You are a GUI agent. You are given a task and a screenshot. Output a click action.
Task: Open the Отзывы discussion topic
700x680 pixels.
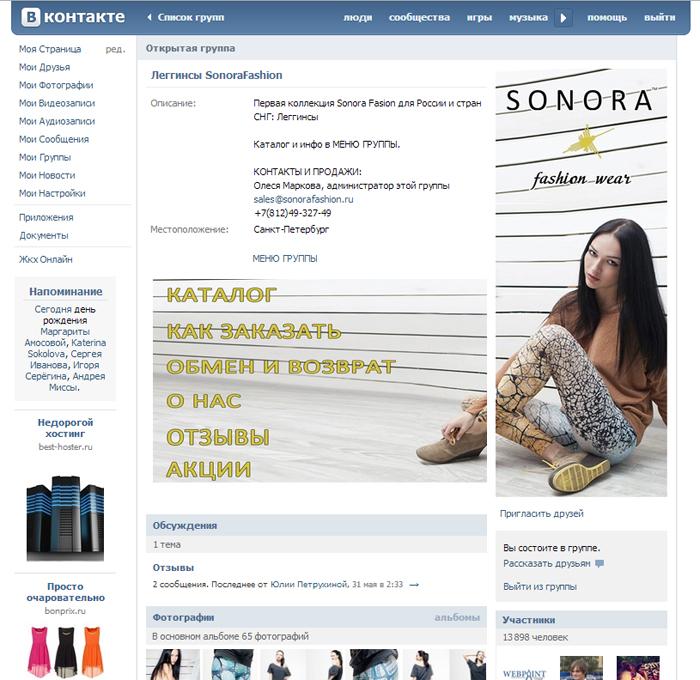tap(173, 567)
